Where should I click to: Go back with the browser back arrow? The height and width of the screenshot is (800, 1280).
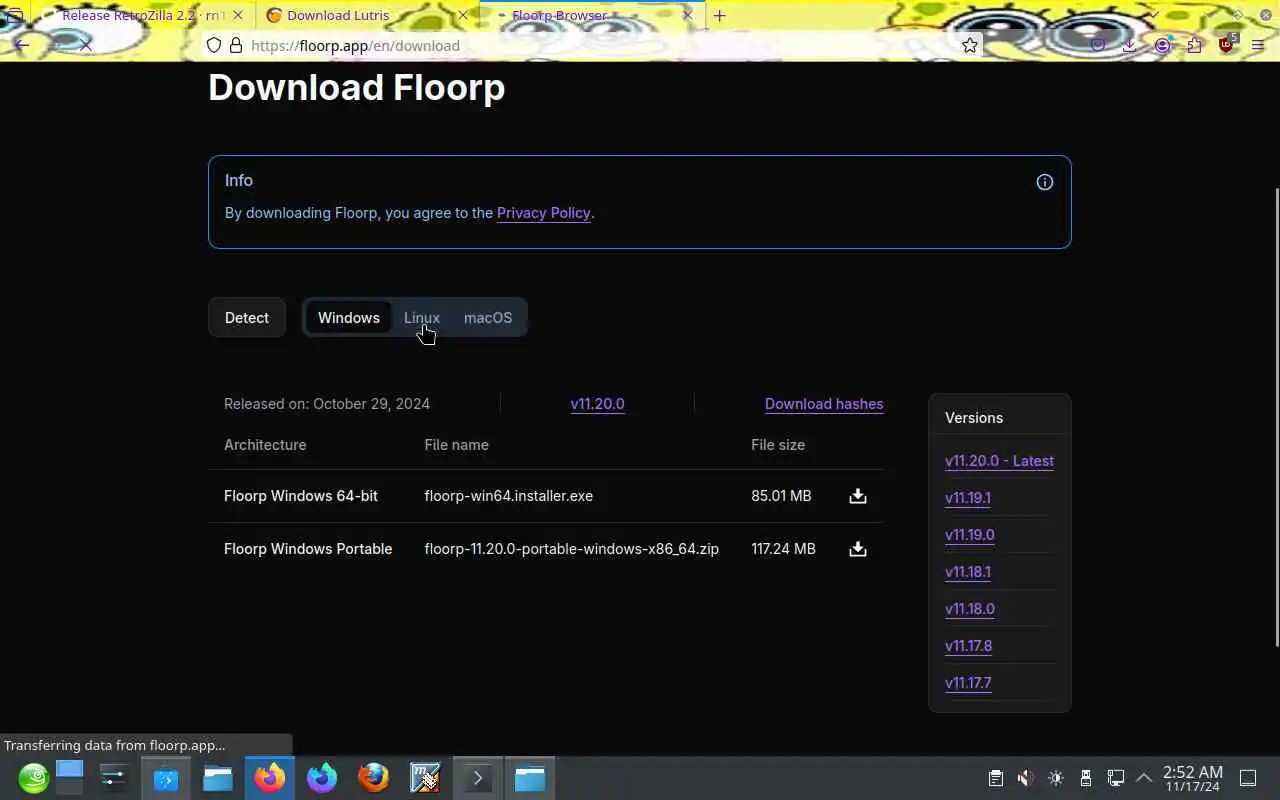tap(22, 45)
